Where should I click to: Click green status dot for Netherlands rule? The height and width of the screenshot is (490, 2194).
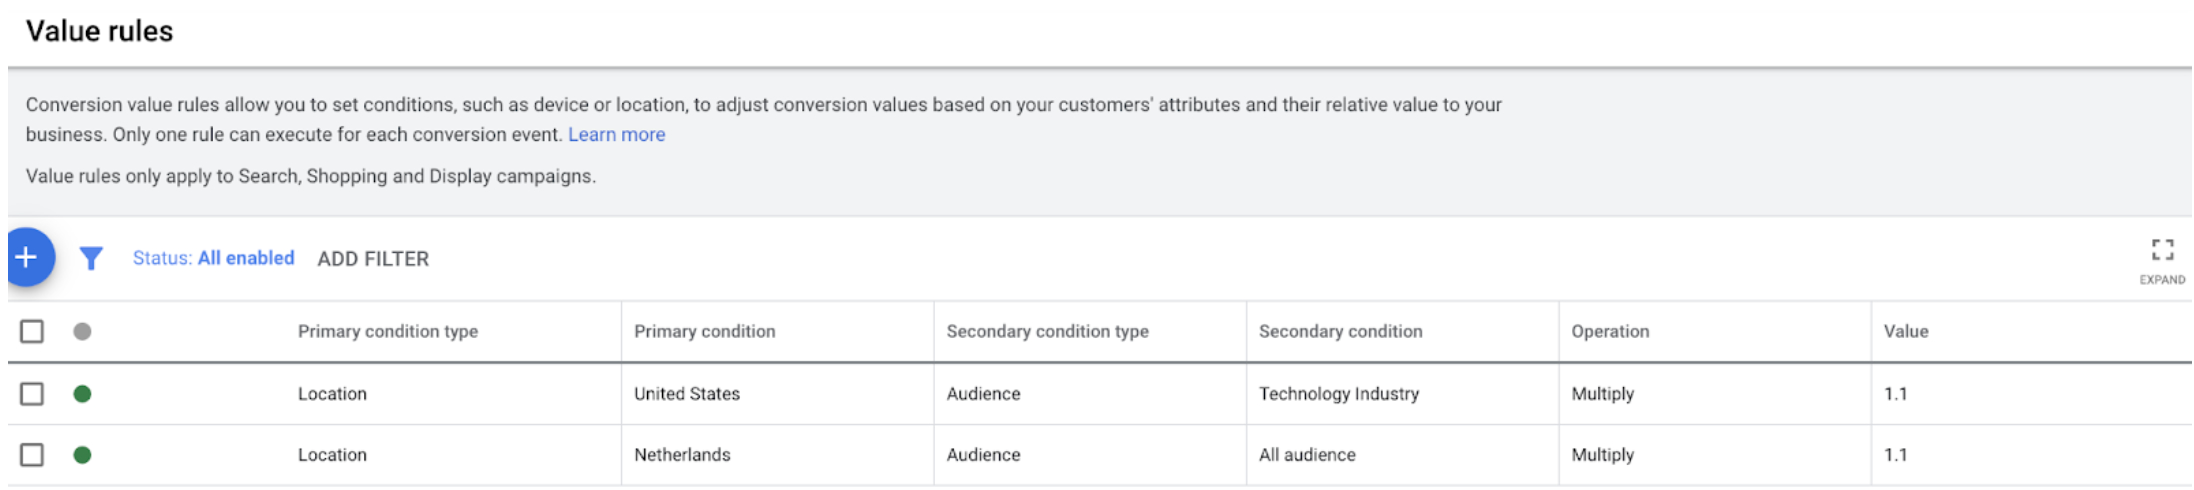[x=83, y=455]
